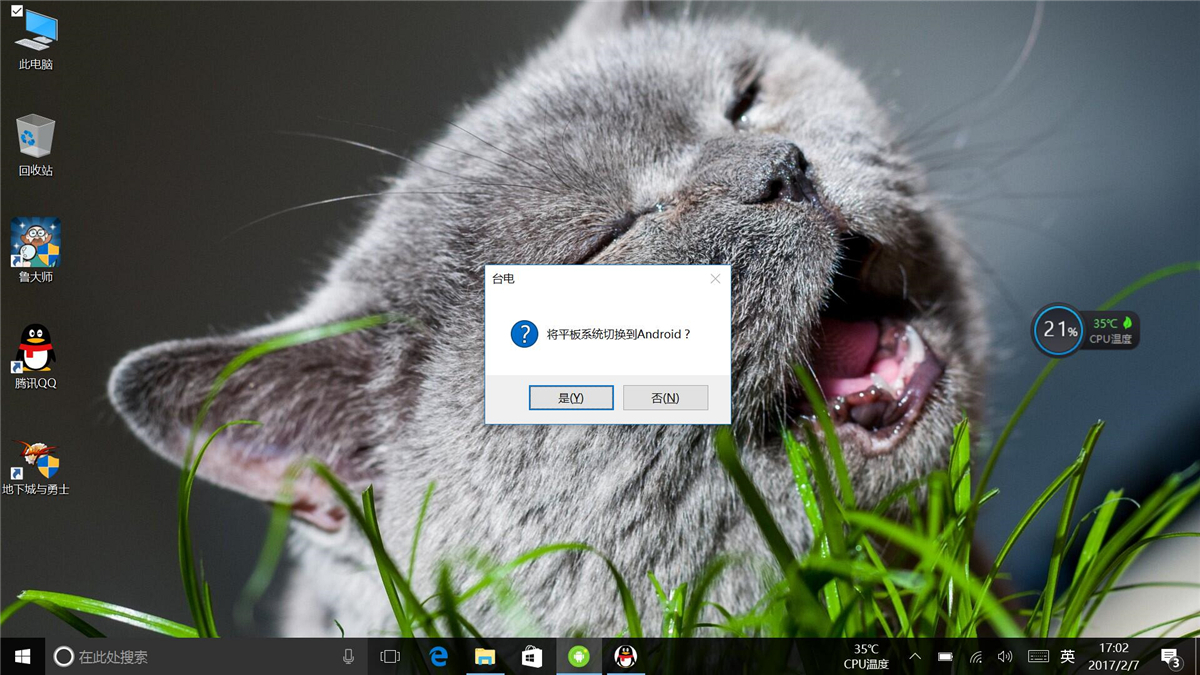Toggle the touch keyboard tray icon
1200x675 pixels.
(1038, 657)
